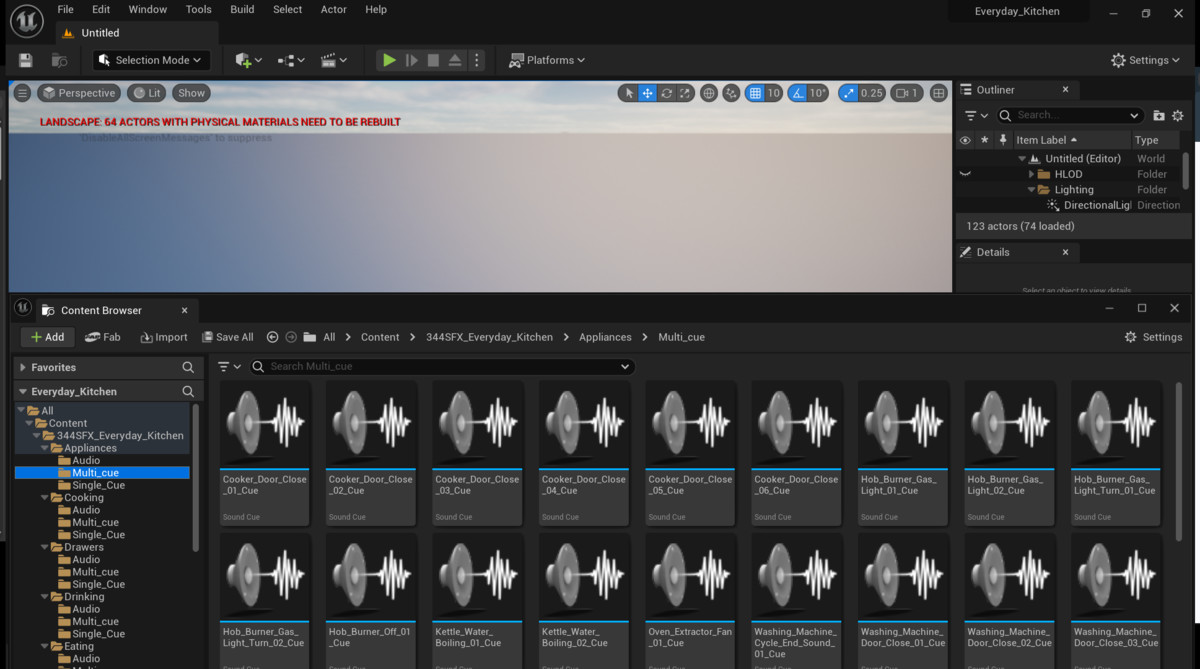
Task: Adjust camera speed button
Action: pos(907,93)
